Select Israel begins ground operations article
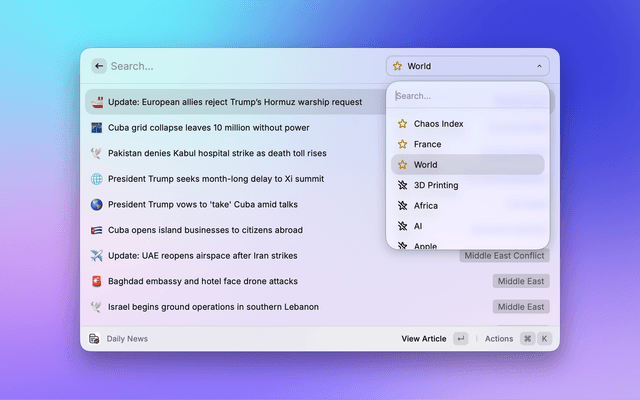Screen dimensions: 640x400 [x=213, y=307]
